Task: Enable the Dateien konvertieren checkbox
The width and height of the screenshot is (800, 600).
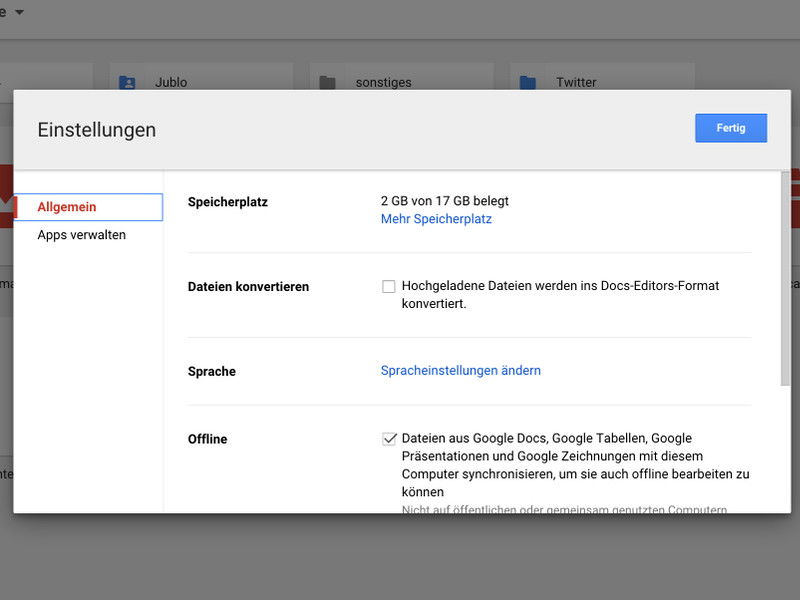Action: 389,287
